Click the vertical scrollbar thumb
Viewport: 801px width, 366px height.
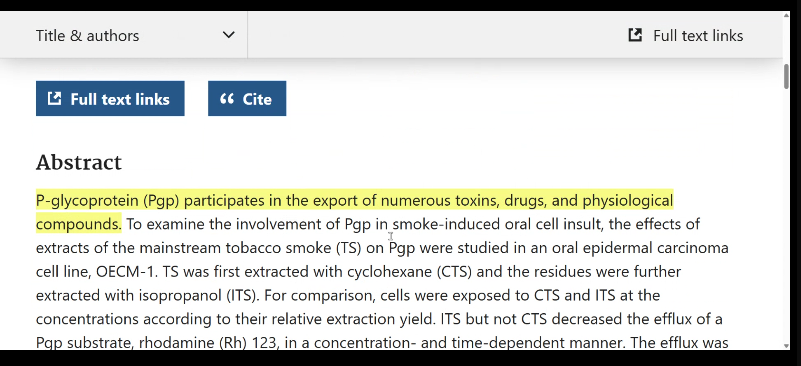[786, 77]
